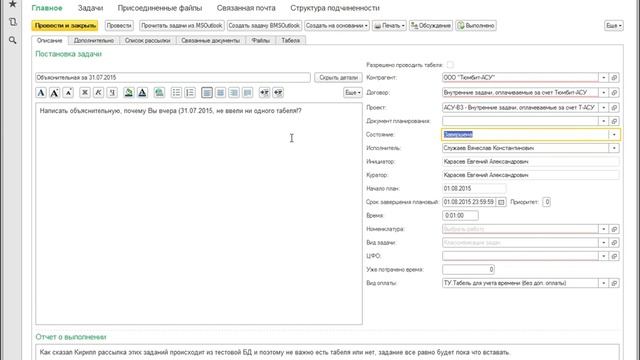This screenshot has height=360, width=640.
Task: Expand Вид оплаты dropdown list
Action: click(604, 283)
